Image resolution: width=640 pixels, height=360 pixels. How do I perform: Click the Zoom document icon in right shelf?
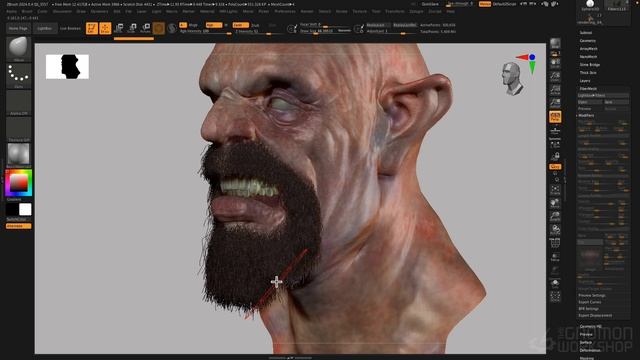pyautogui.click(x=555, y=76)
